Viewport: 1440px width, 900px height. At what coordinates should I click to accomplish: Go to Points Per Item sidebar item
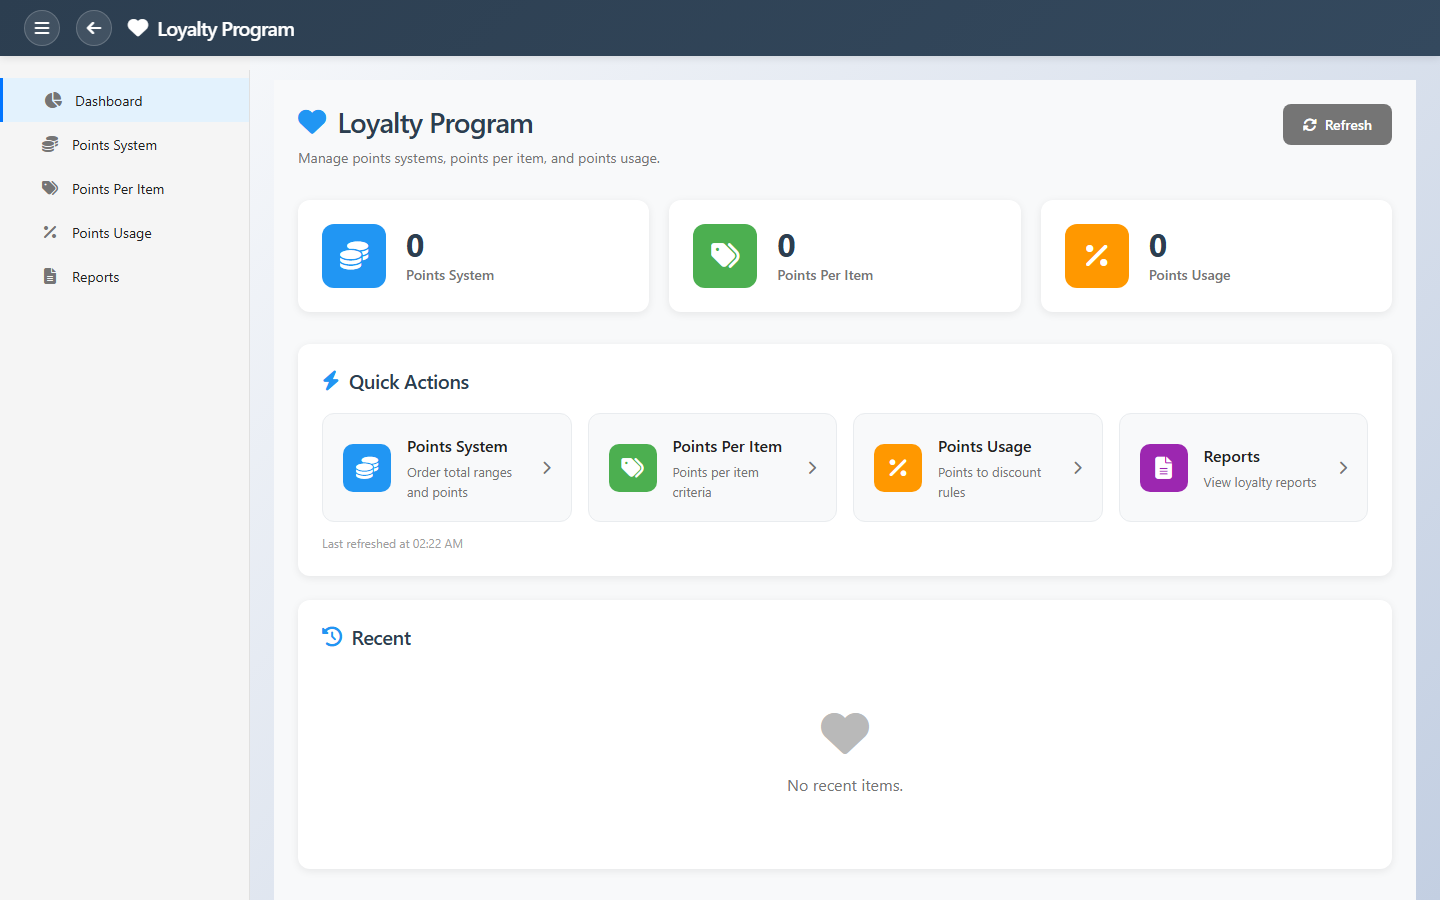coord(118,189)
